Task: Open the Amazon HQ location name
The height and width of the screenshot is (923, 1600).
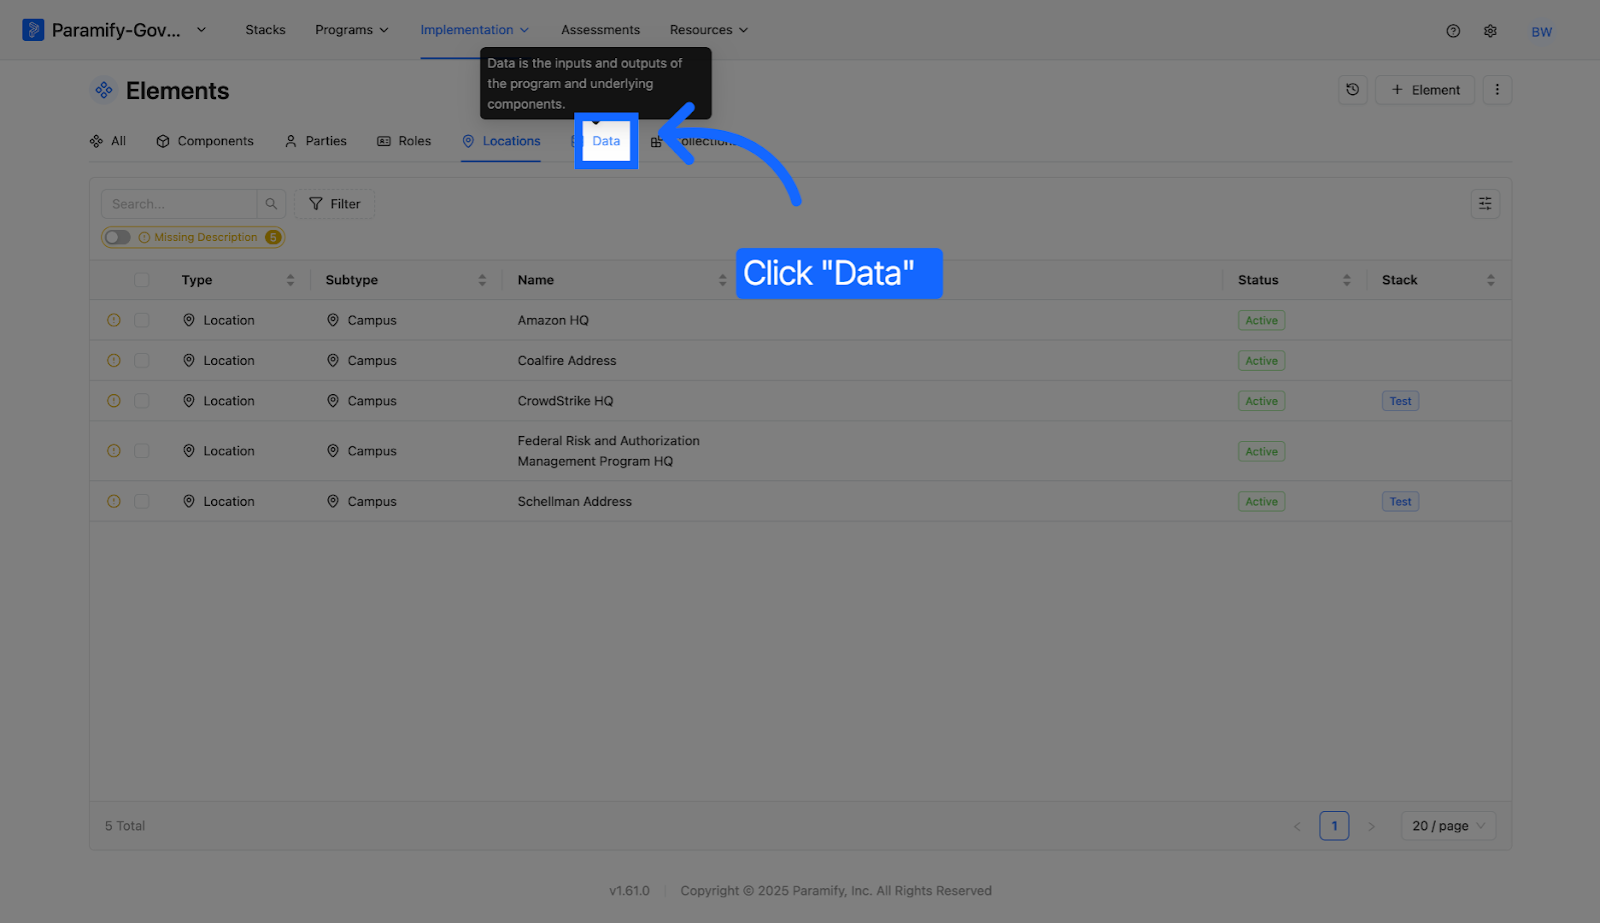Action: coord(553,321)
